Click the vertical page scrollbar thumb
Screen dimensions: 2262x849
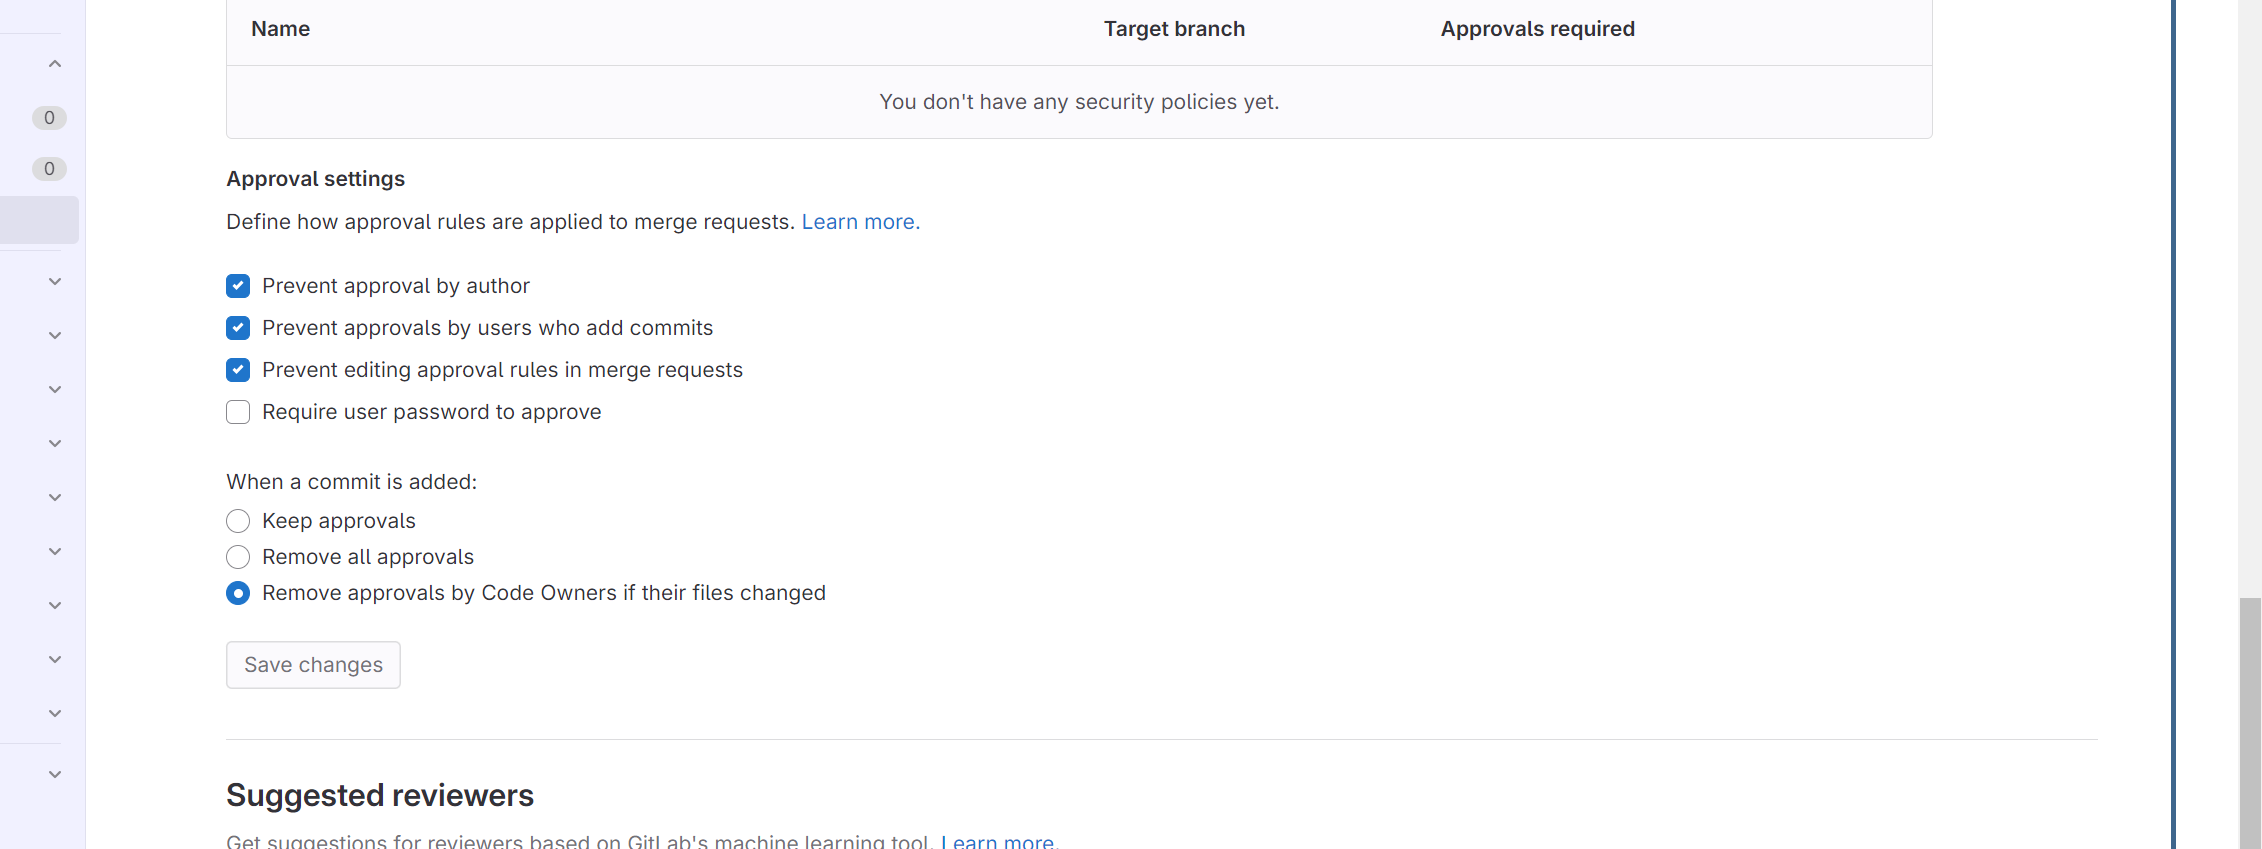(2250, 720)
